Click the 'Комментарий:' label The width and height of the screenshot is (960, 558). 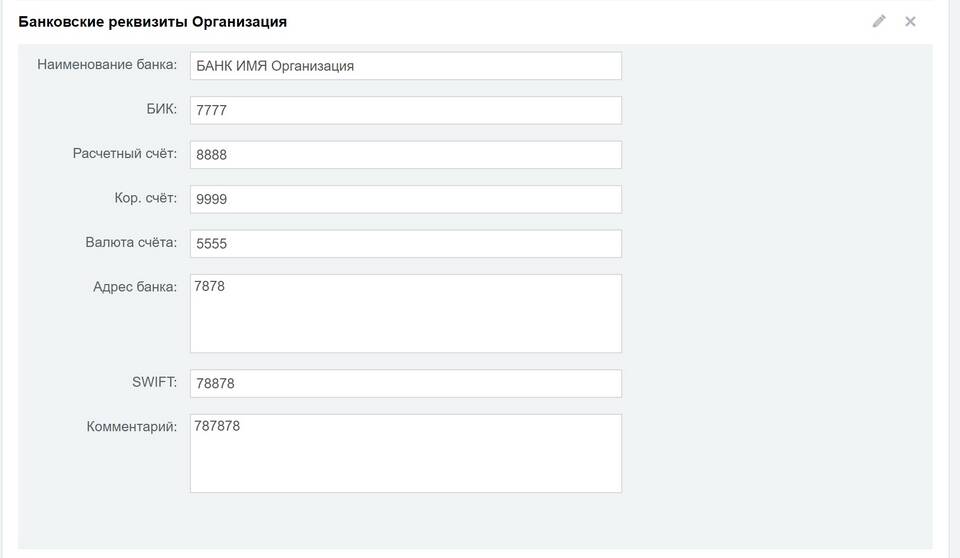point(132,426)
